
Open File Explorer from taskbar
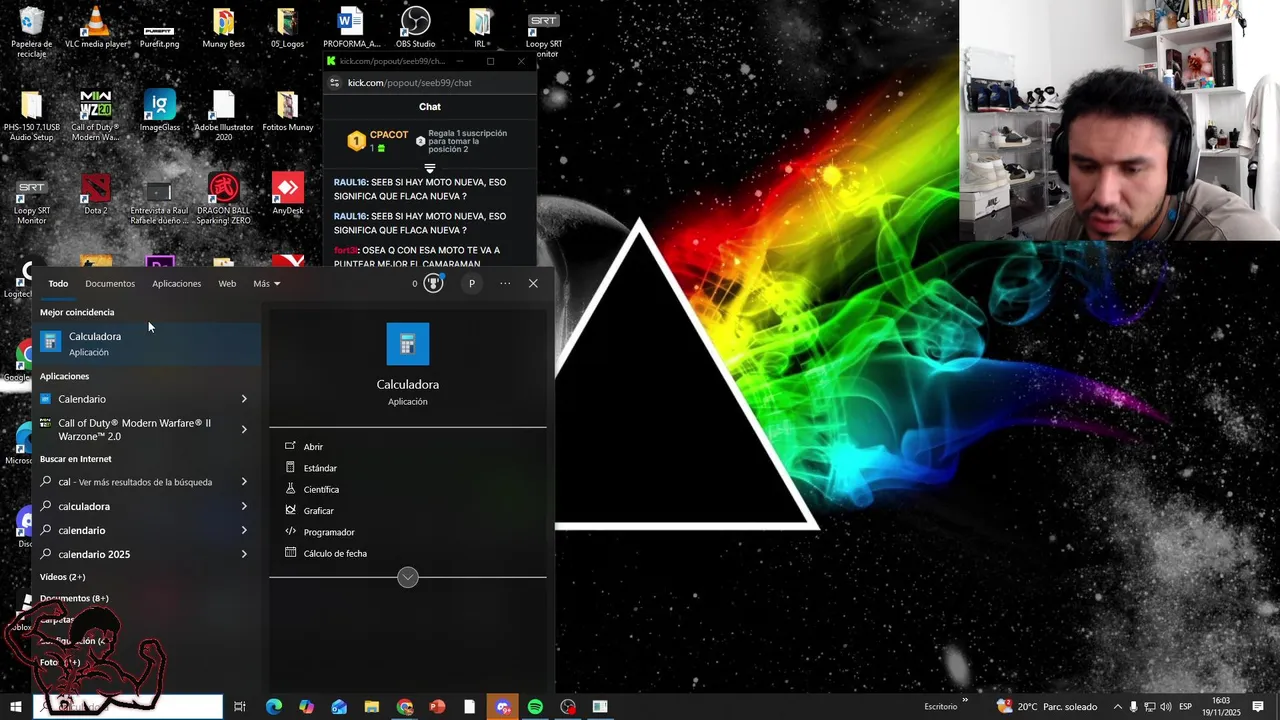point(372,707)
